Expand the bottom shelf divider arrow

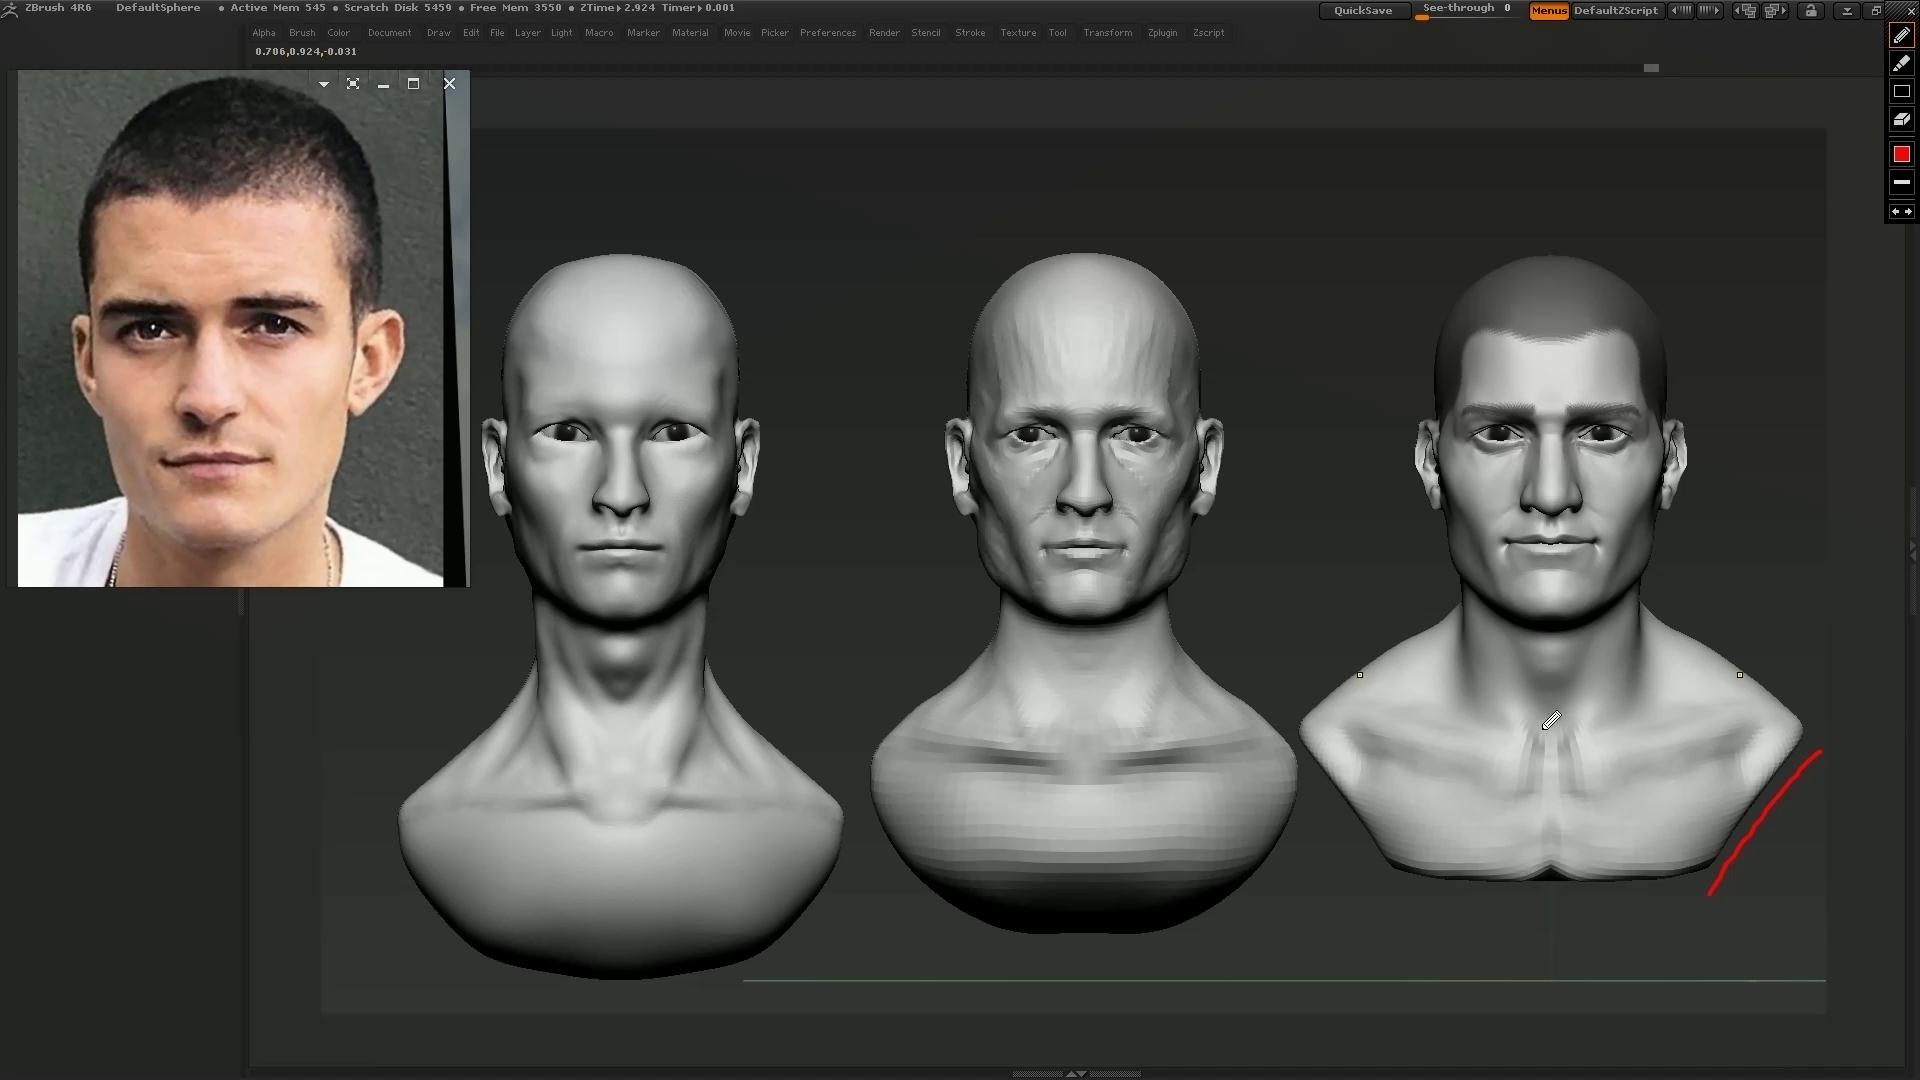click(x=1076, y=1073)
